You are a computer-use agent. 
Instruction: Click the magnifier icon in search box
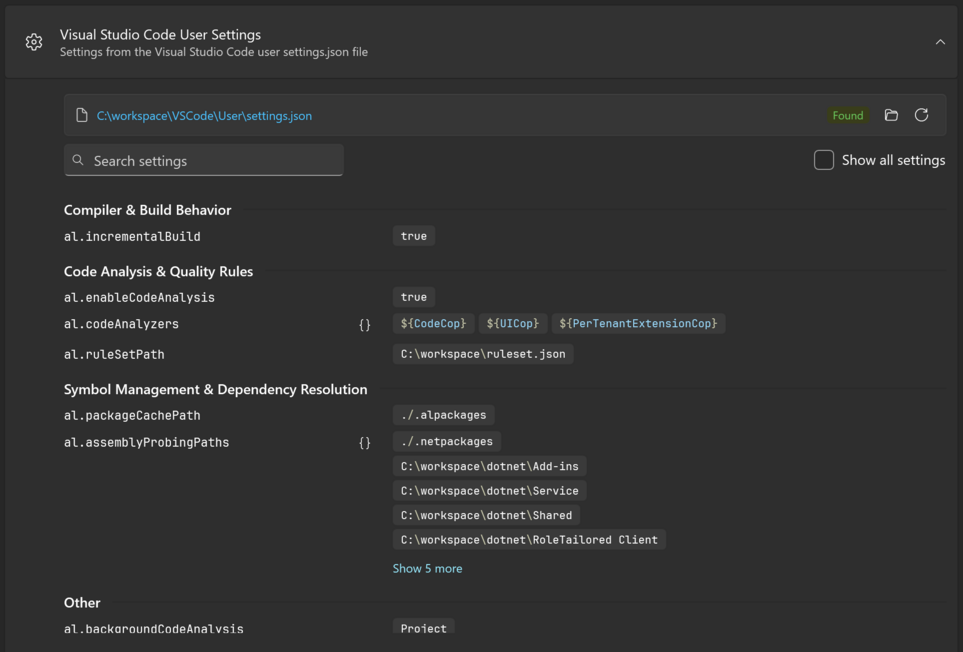[x=78, y=160]
